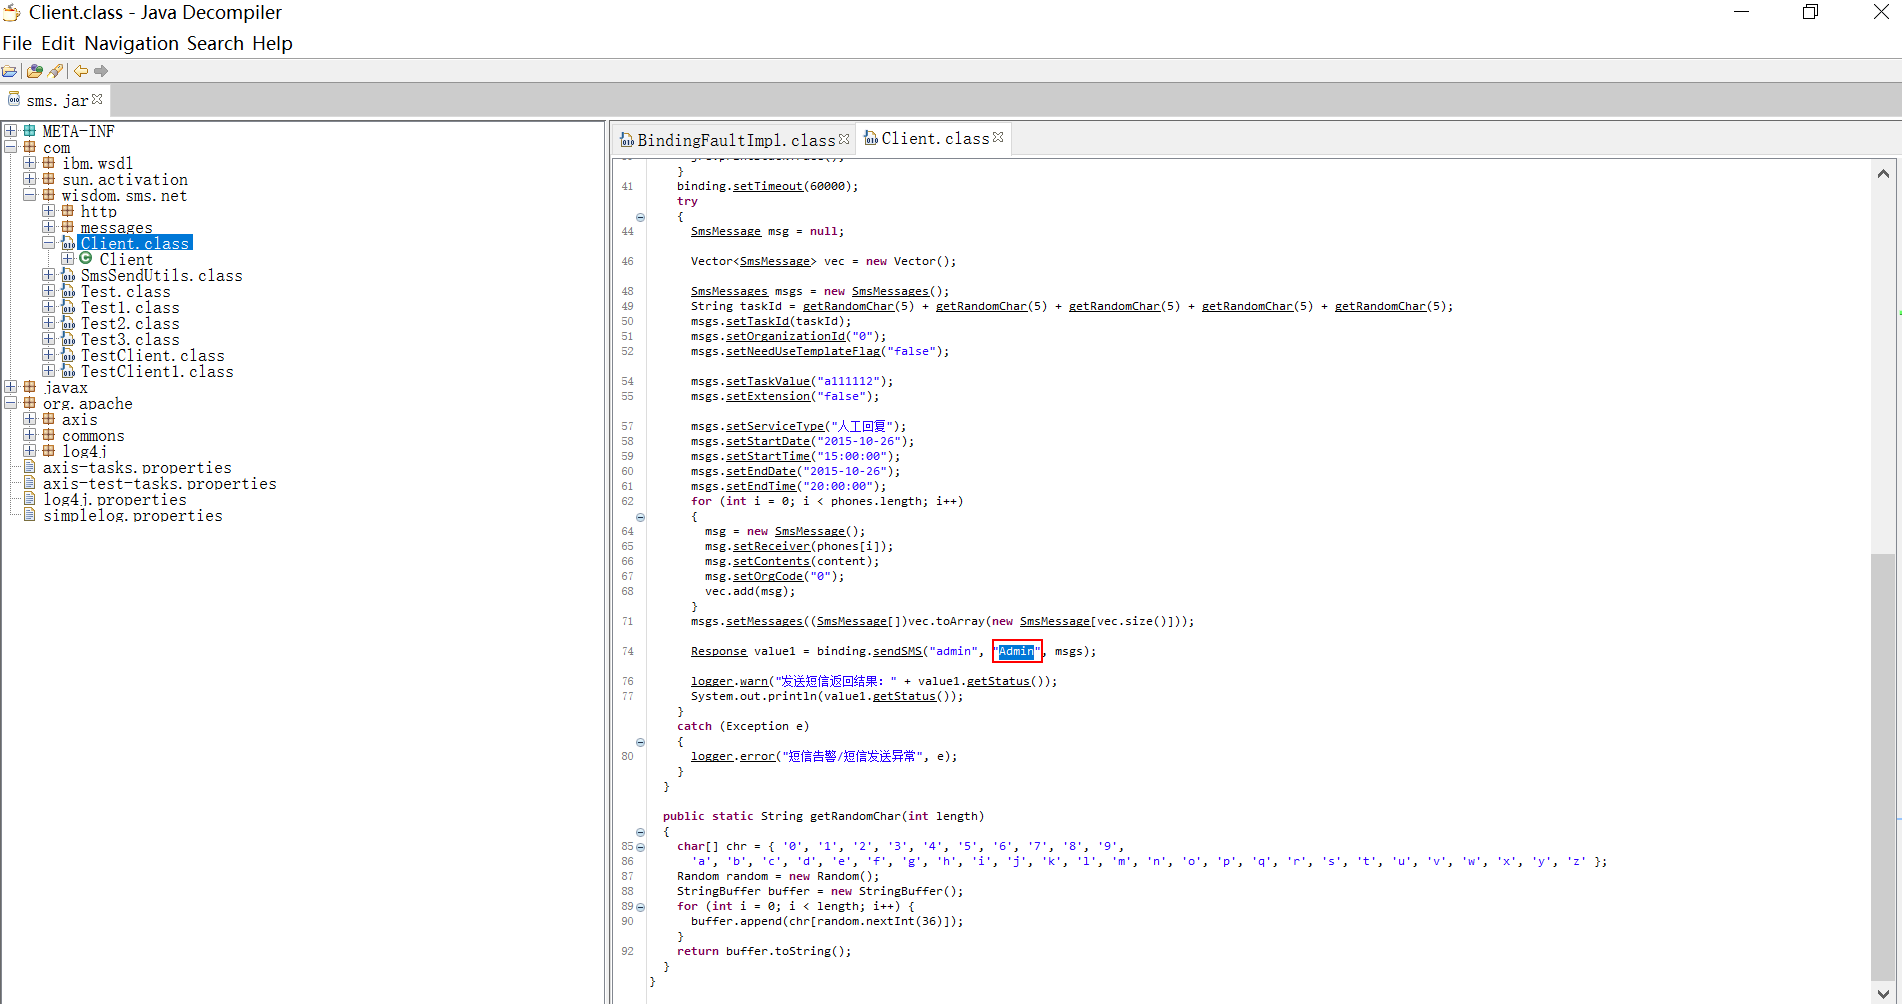Image resolution: width=1902 pixels, height=1004 pixels.
Task: Click the META-INF package icon
Action: [30, 131]
